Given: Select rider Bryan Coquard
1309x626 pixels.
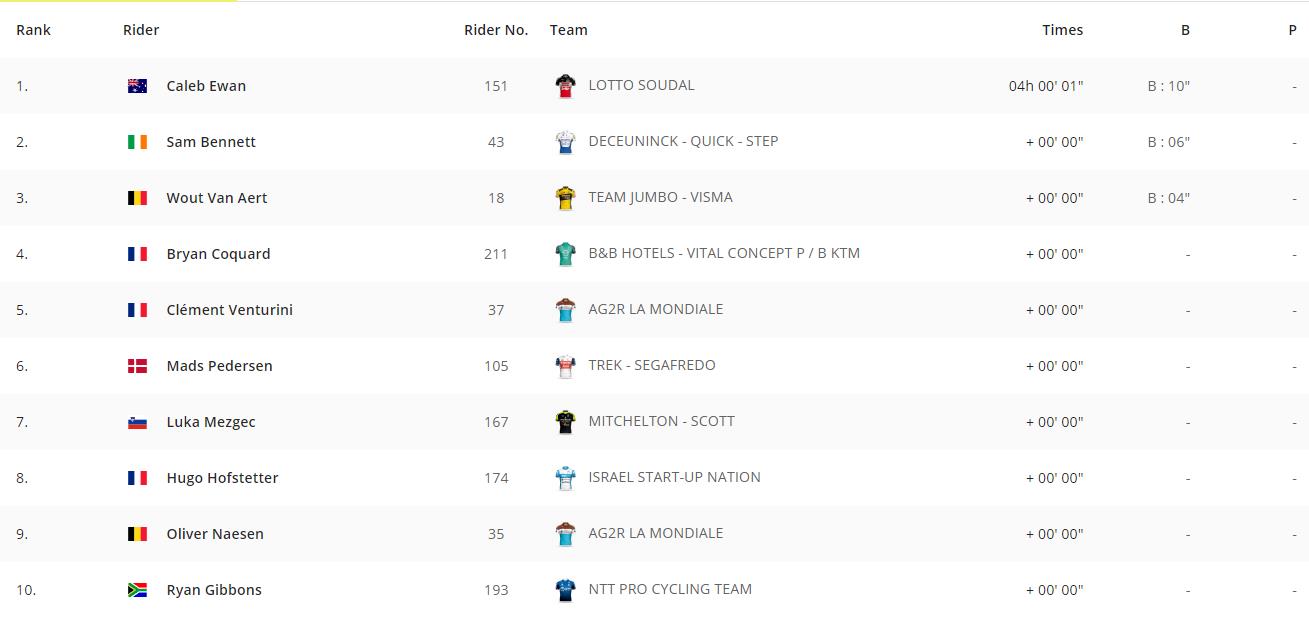Looking at the screenshot, I should (x=218, y=254).
